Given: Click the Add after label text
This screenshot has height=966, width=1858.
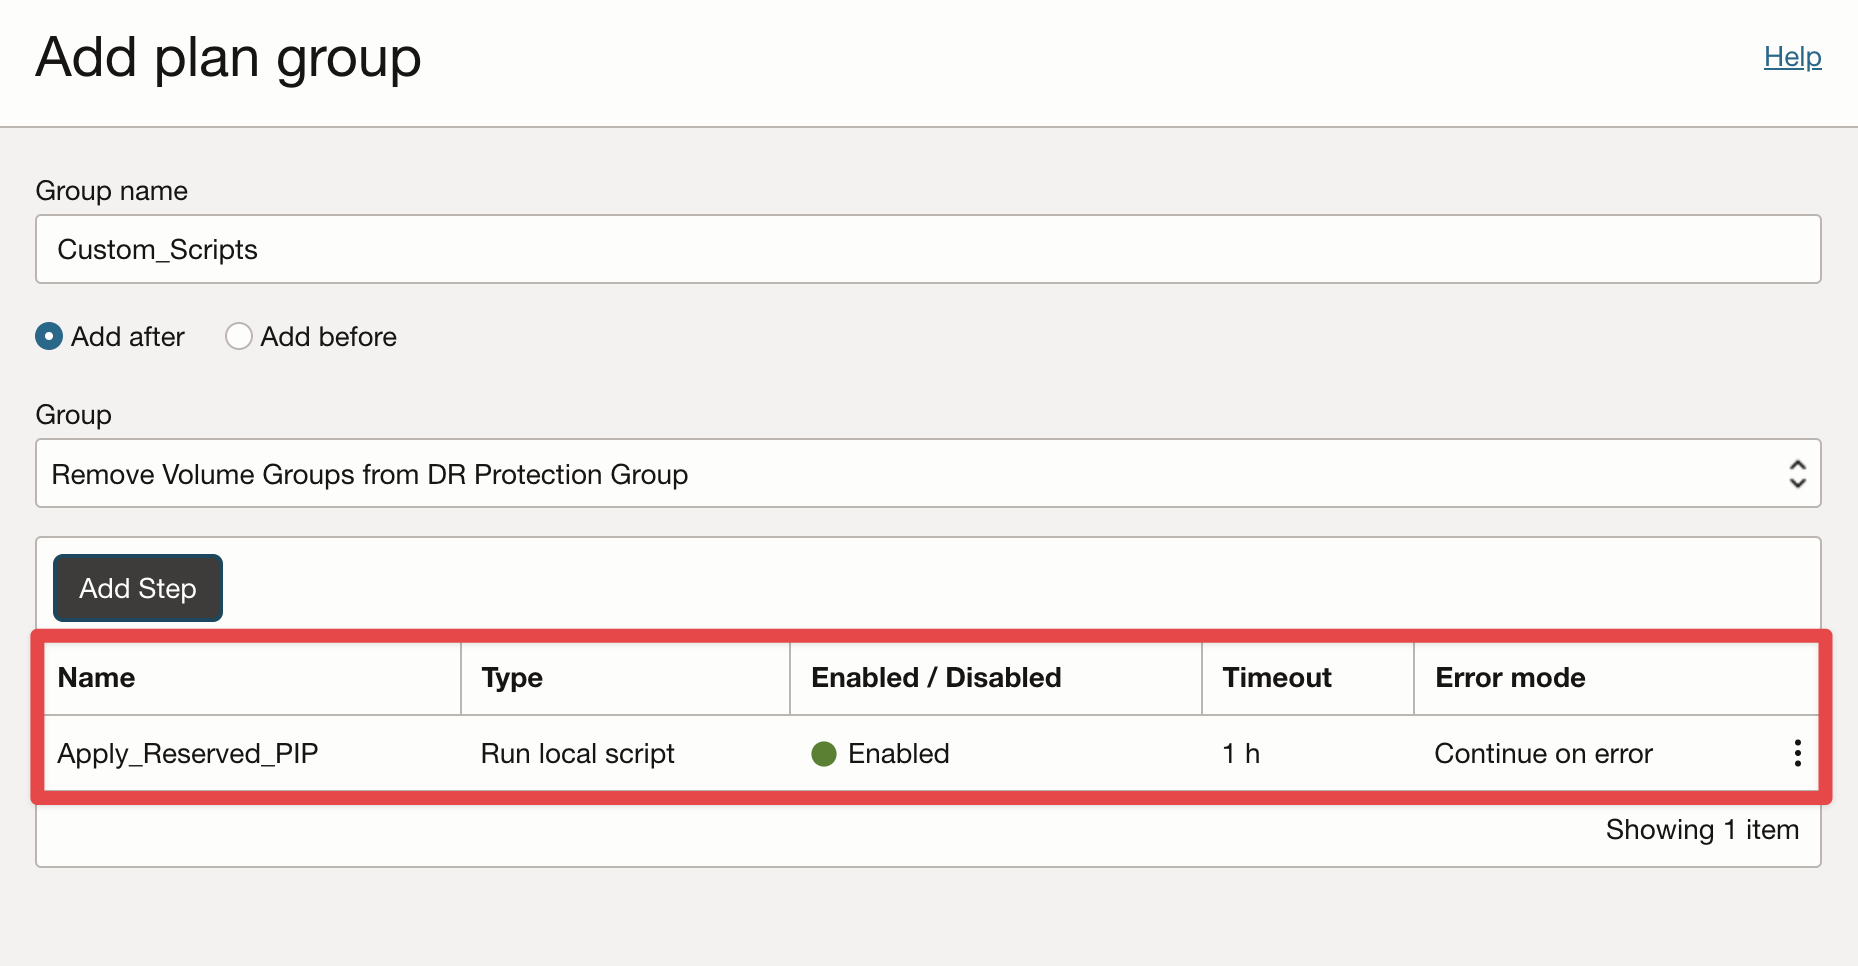Looking at the screenshot, I should pyautogui.click(x=128, y=337).
